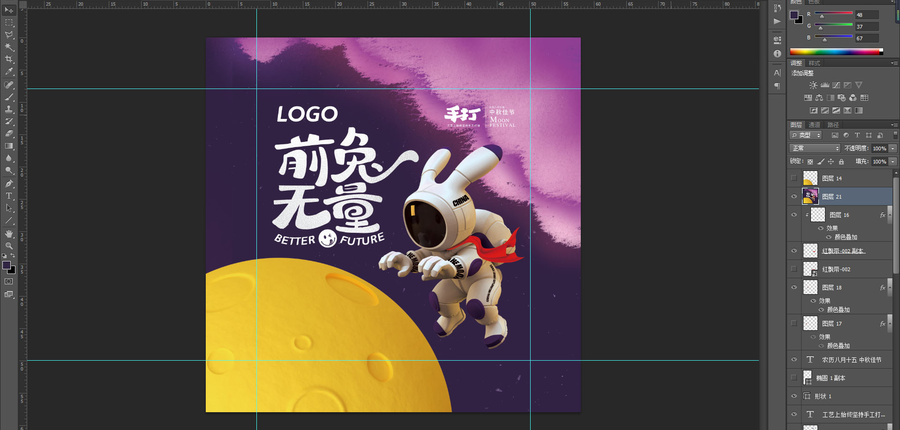Hide layer 图层 16

(794, 215)
